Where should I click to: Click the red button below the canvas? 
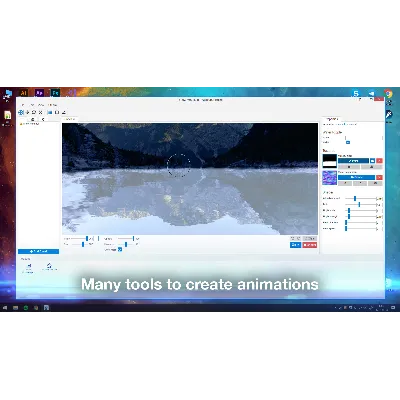click(310, 245)
